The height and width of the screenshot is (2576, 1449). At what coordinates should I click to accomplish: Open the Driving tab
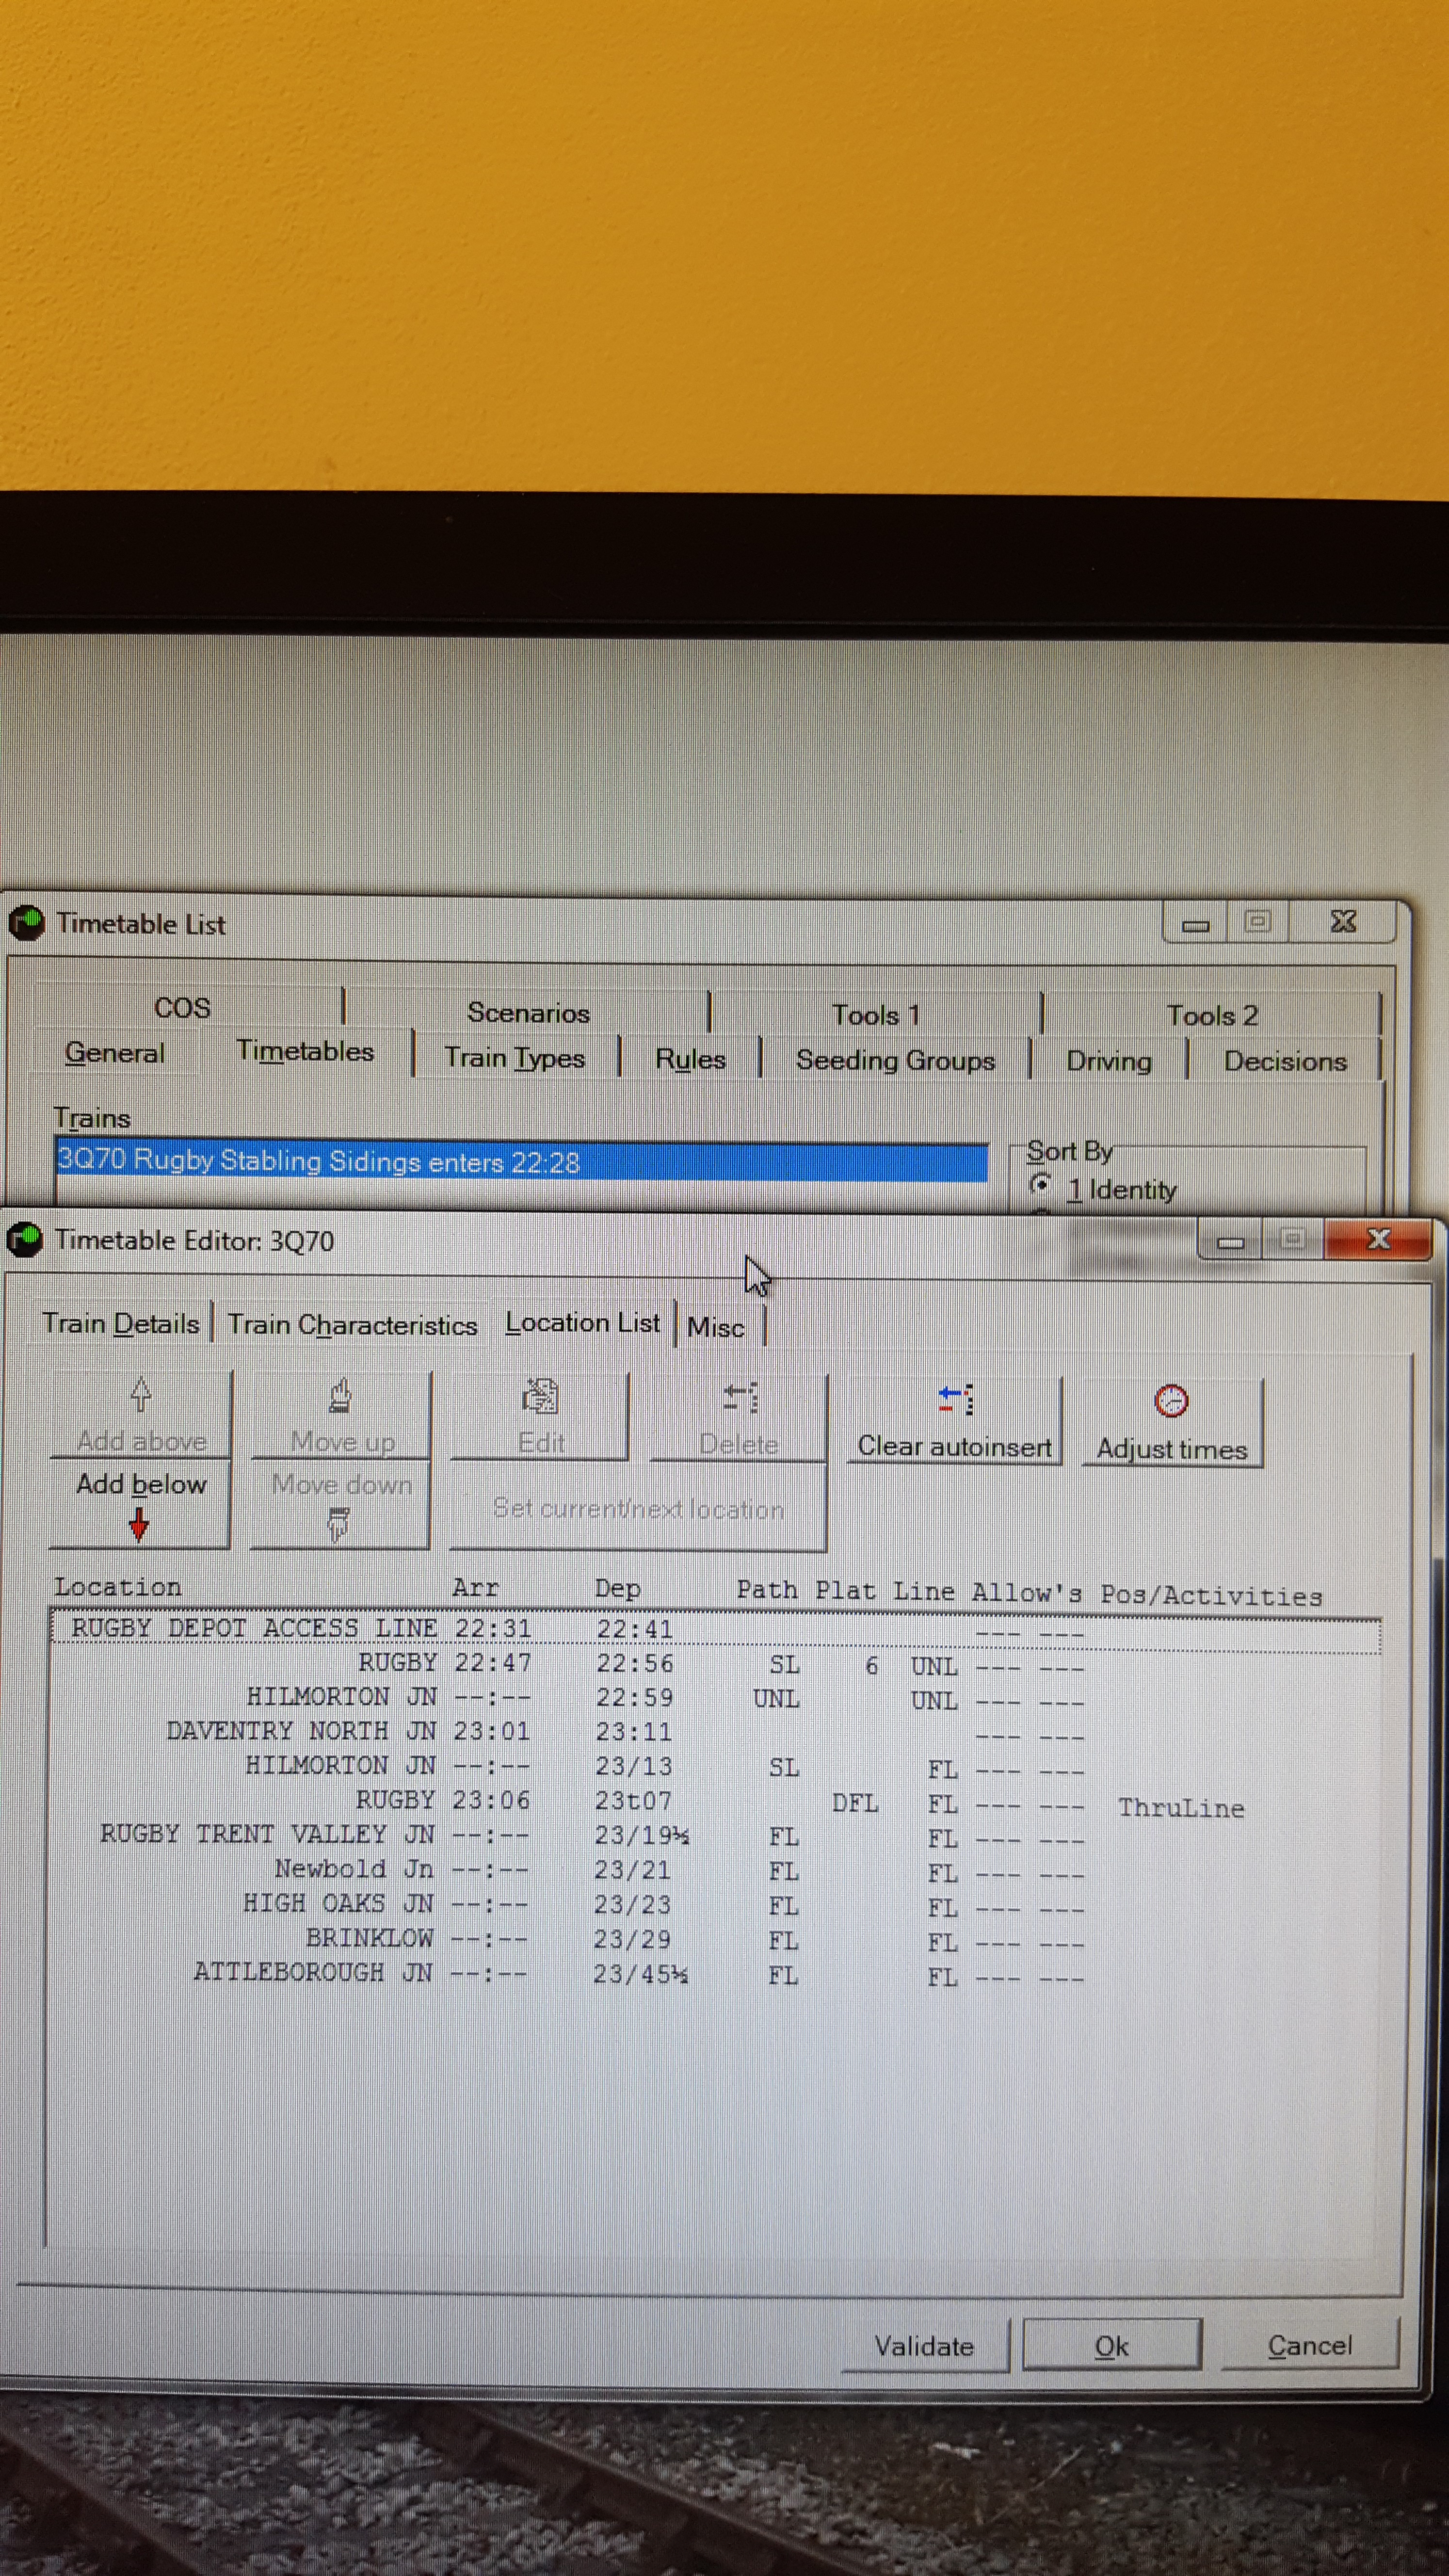tap(1109, 1061)
